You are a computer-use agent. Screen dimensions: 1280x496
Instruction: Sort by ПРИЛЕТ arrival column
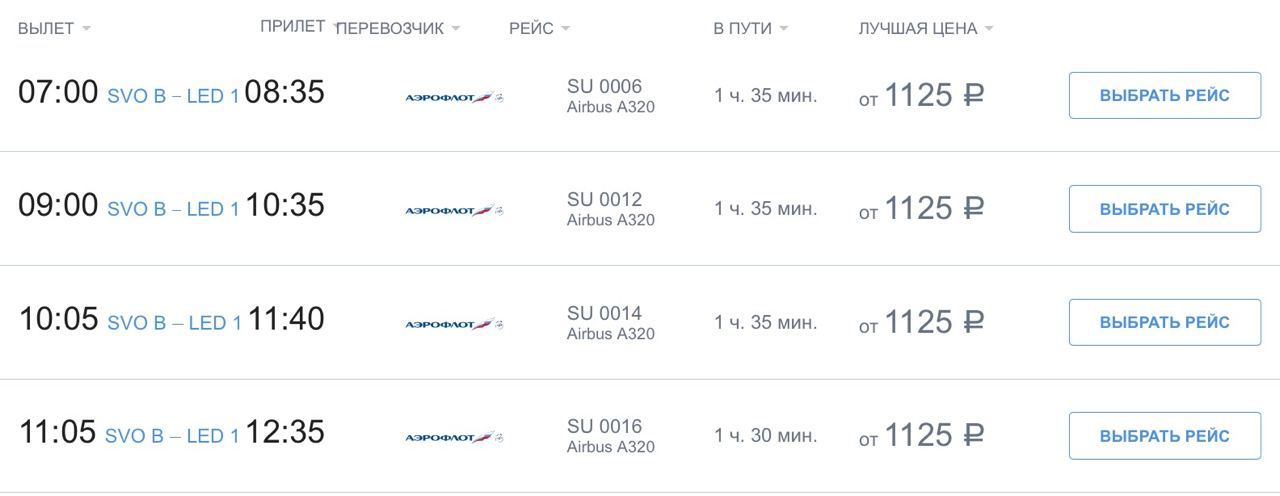[x=297, y=27]
